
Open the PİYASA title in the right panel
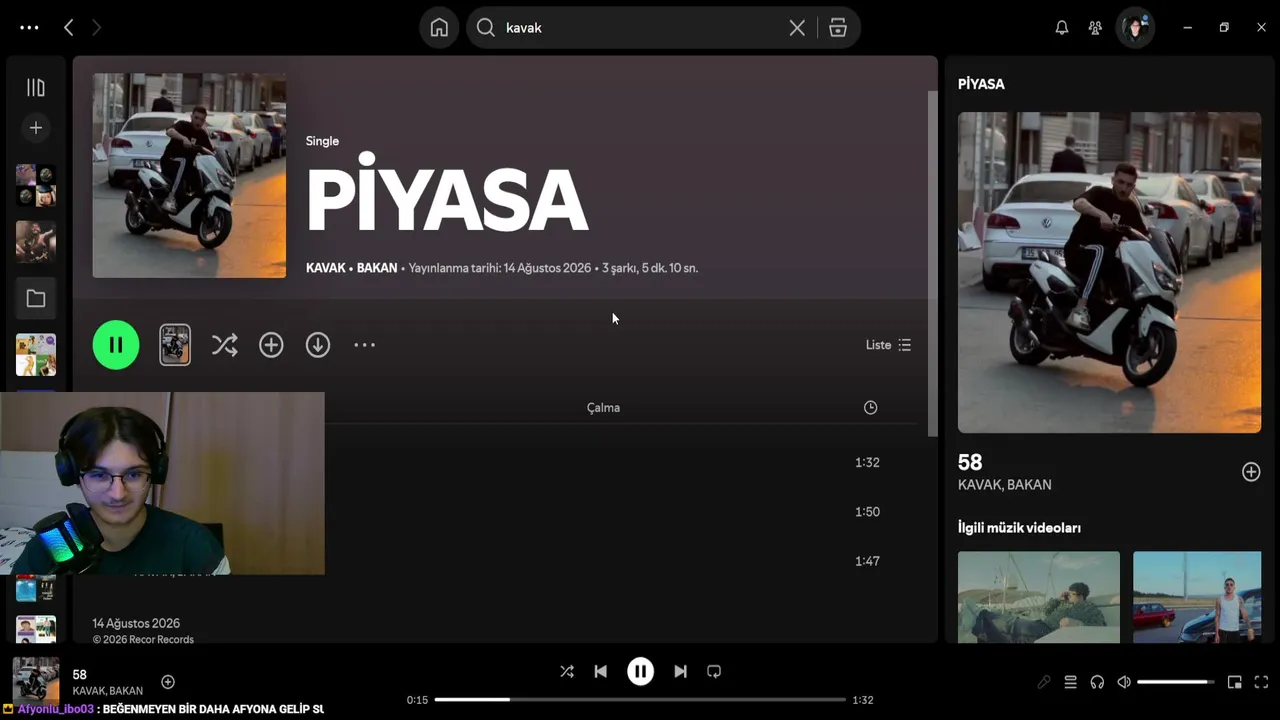tap(981, 84)
